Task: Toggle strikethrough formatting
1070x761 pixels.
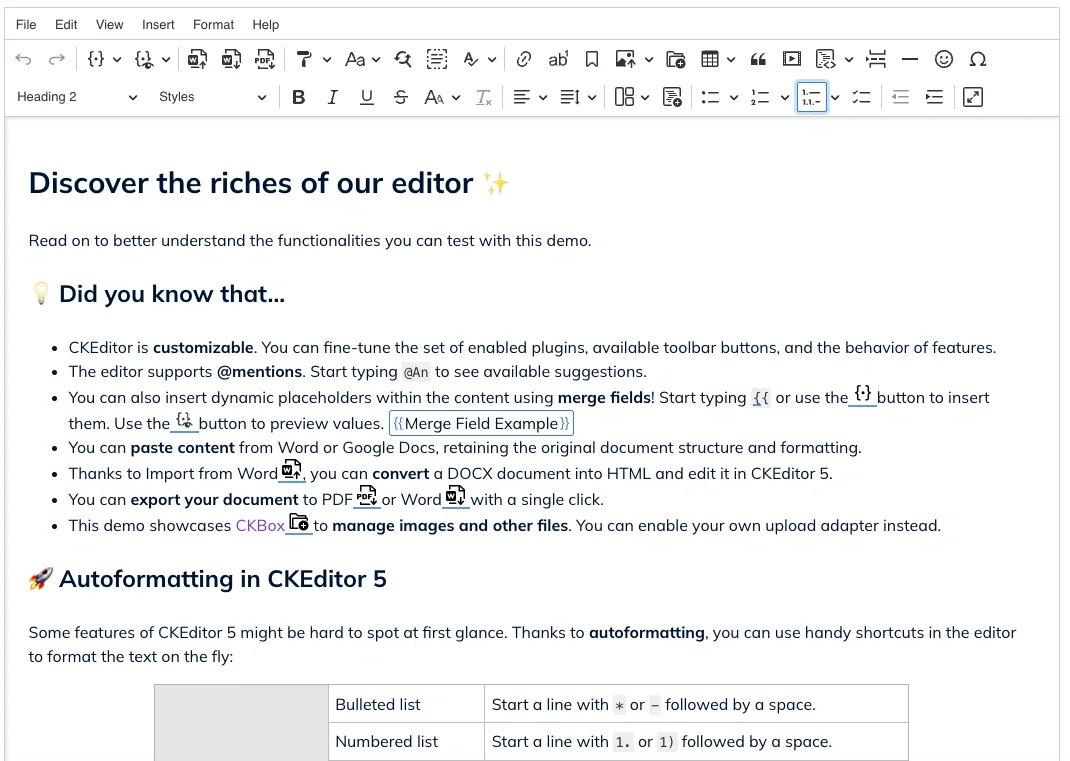Action: 401,97
